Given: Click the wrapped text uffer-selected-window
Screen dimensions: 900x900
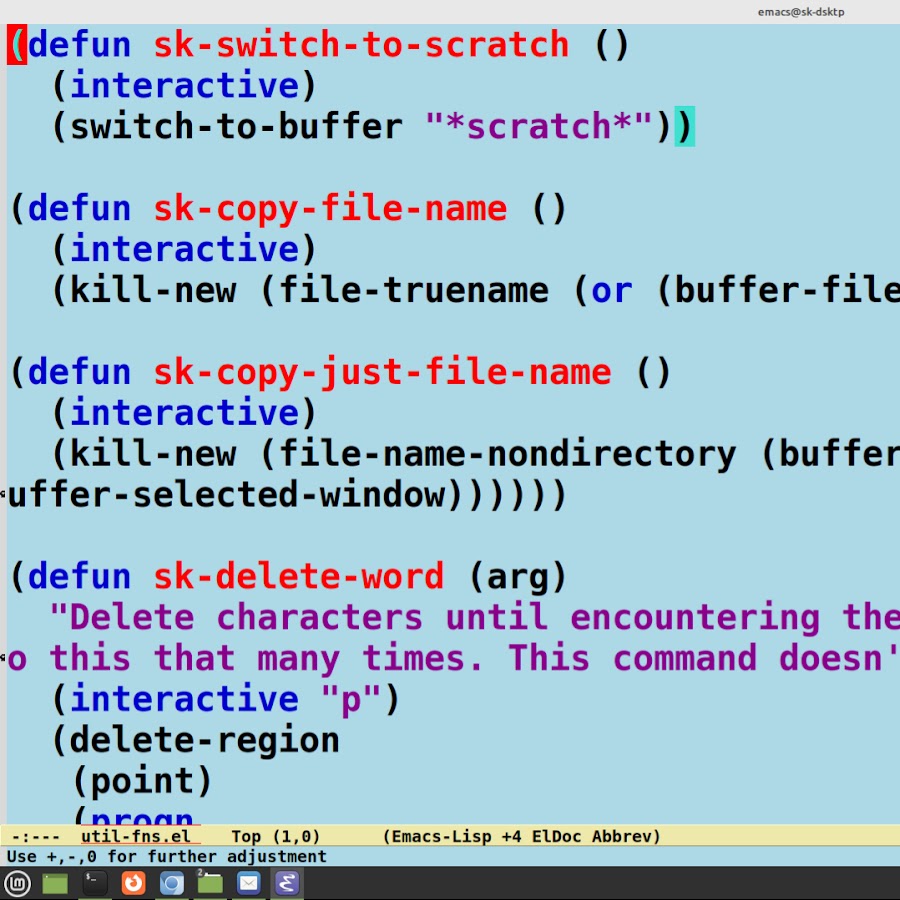Looking at the screenshot, I should pyautogui.click(x=227, y=495).
